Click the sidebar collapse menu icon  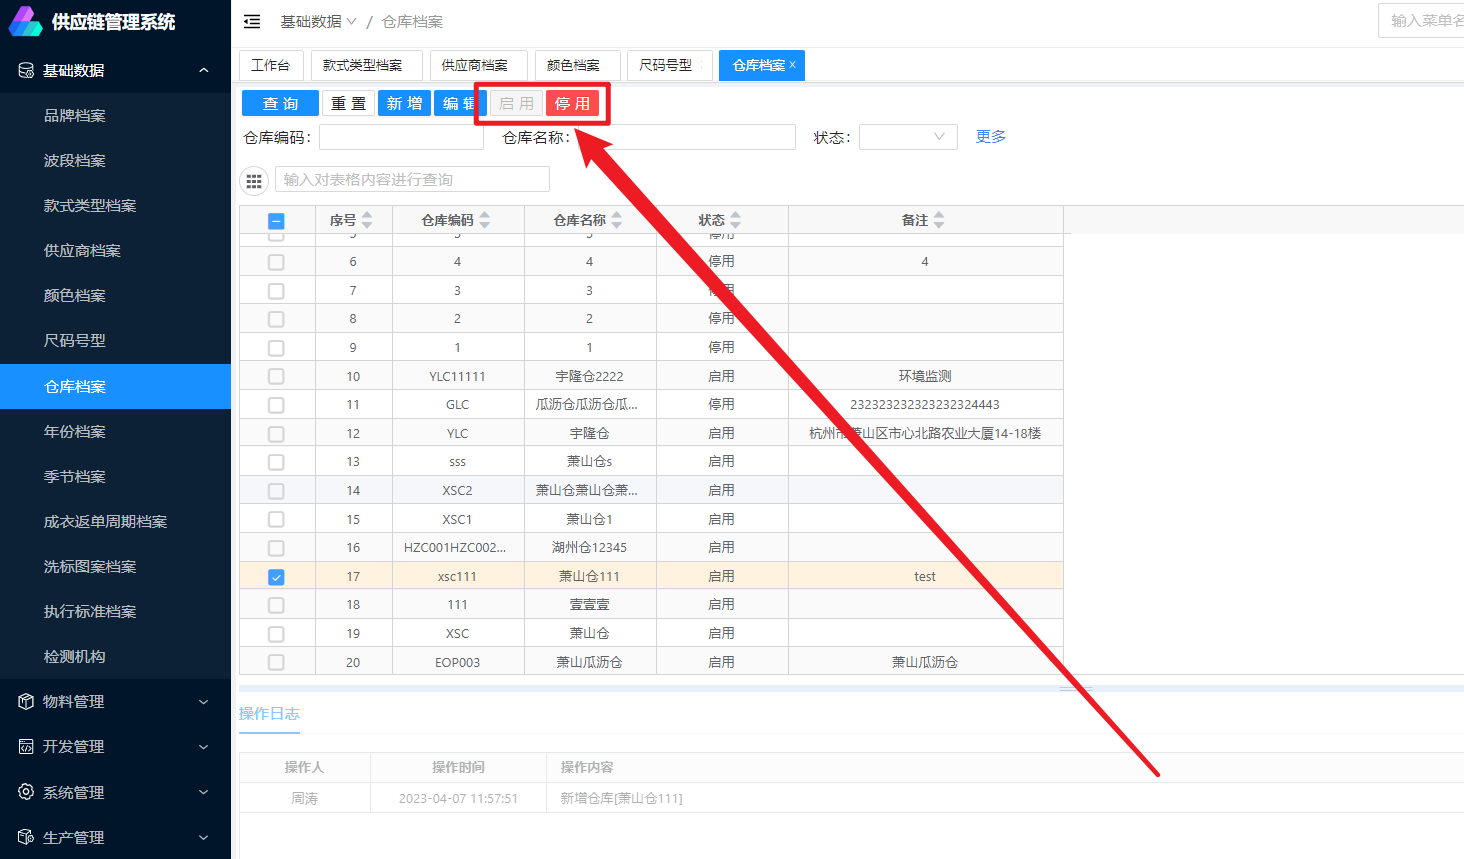tap(252, 21)
